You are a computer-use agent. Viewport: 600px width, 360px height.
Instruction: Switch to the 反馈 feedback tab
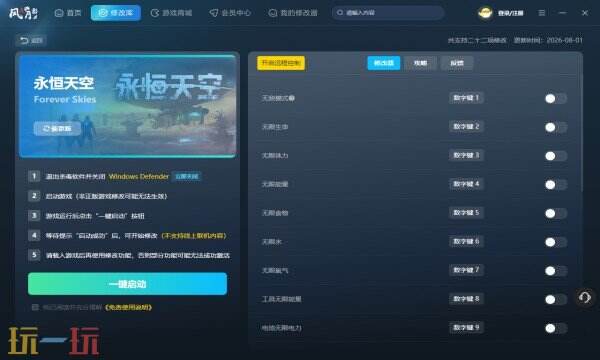457,63
